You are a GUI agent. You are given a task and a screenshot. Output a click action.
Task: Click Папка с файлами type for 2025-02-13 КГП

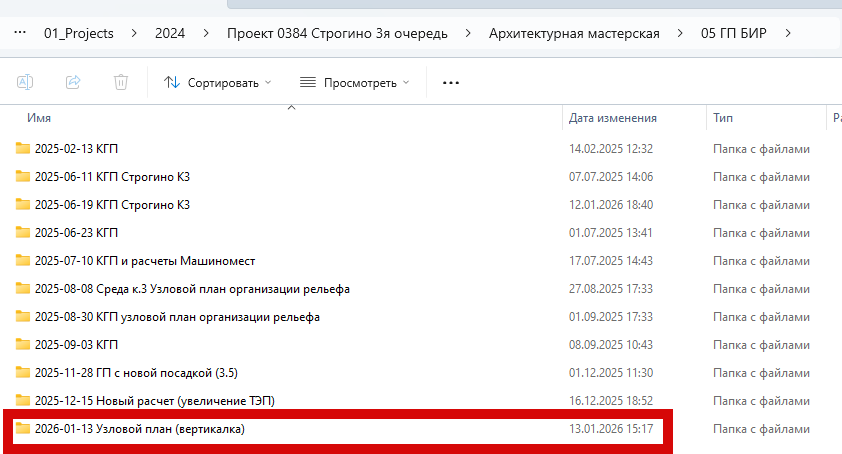(x=761, y=149)
